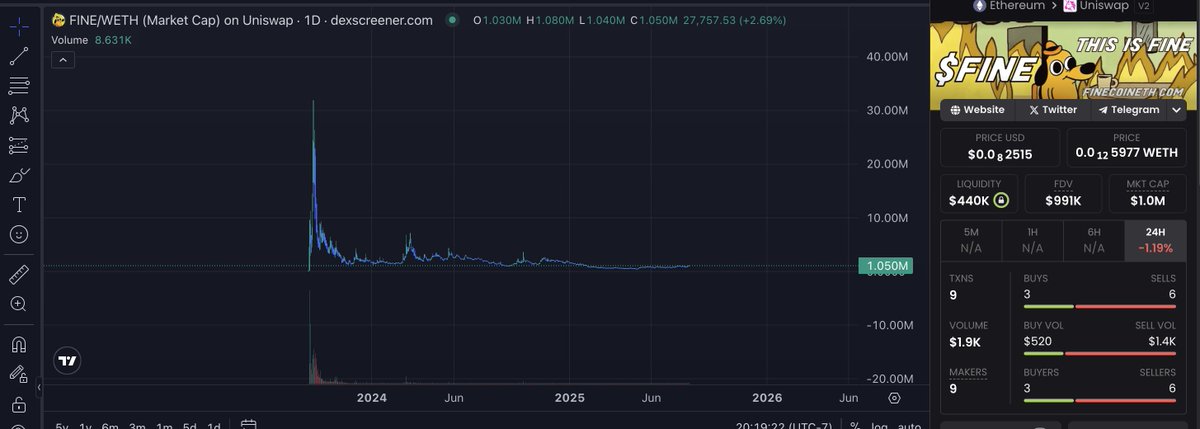The width and height of the screenshot is (1200, 429).
Task: Select the trend line drawing tool
Action: point(19,56)
